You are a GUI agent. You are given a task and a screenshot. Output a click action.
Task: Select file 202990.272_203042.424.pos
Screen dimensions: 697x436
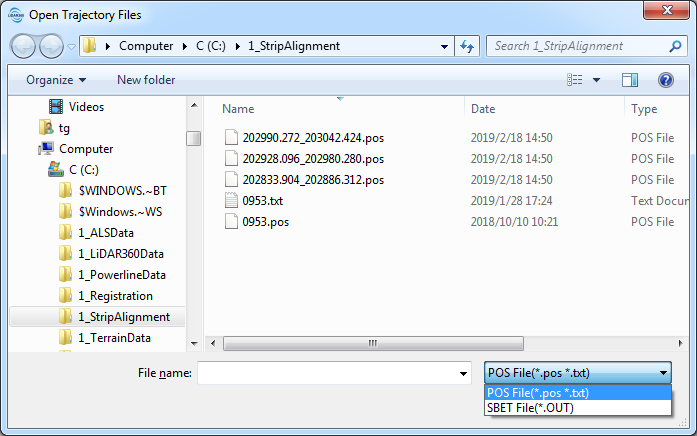(x=313, y=138)
